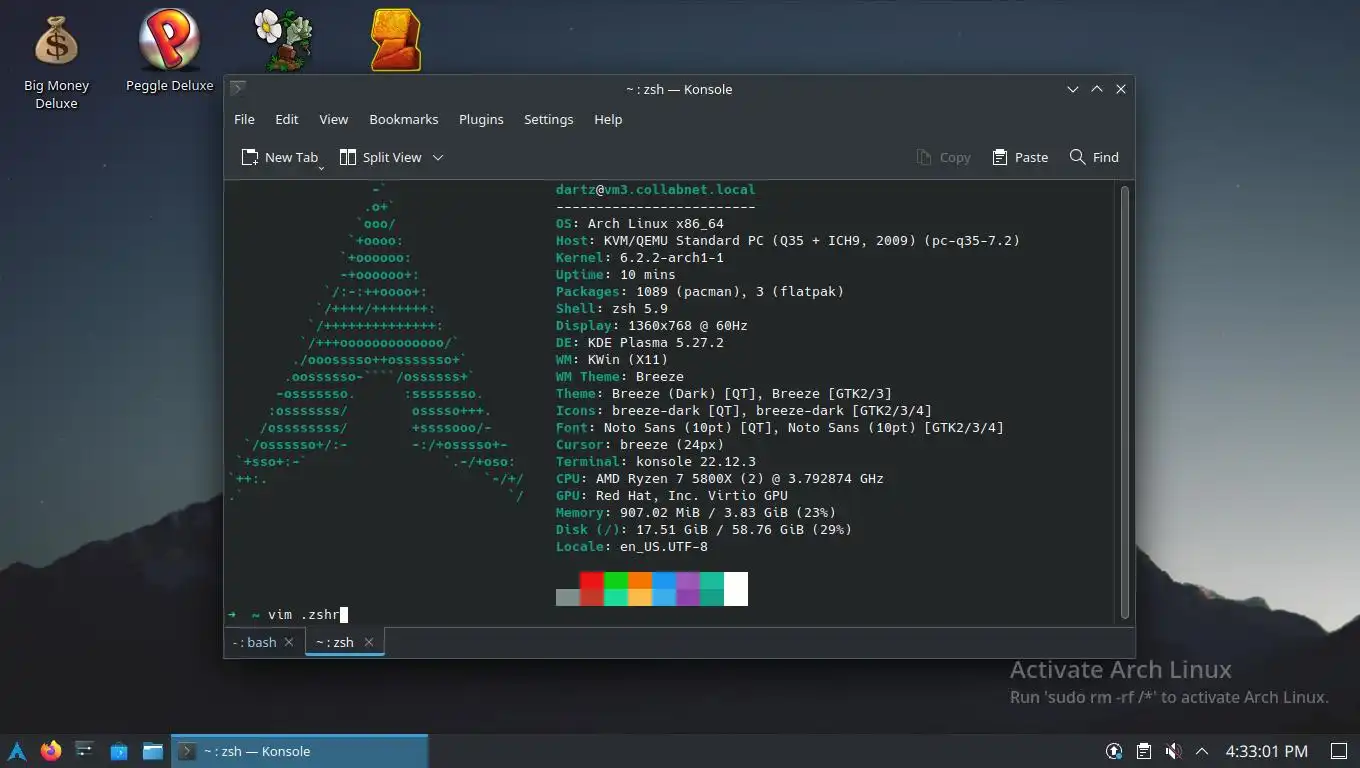Open a New Tab in Konsole
This screenshot has width=1360, height=768.
pos(279,157)
